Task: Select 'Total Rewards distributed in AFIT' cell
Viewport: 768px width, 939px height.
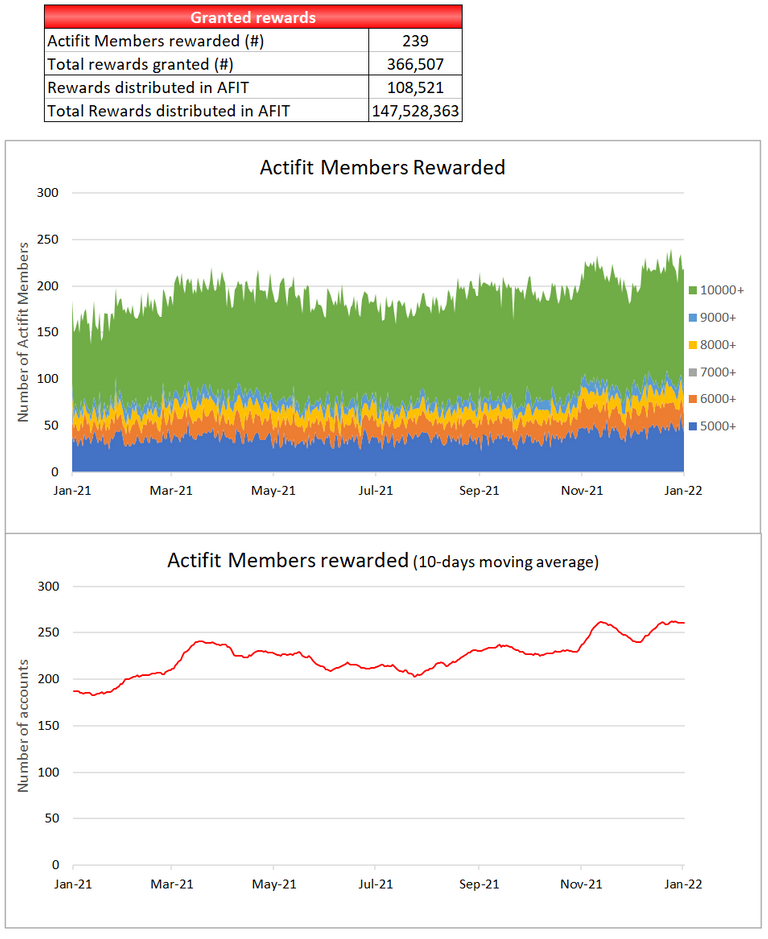Action: [207, 111]
